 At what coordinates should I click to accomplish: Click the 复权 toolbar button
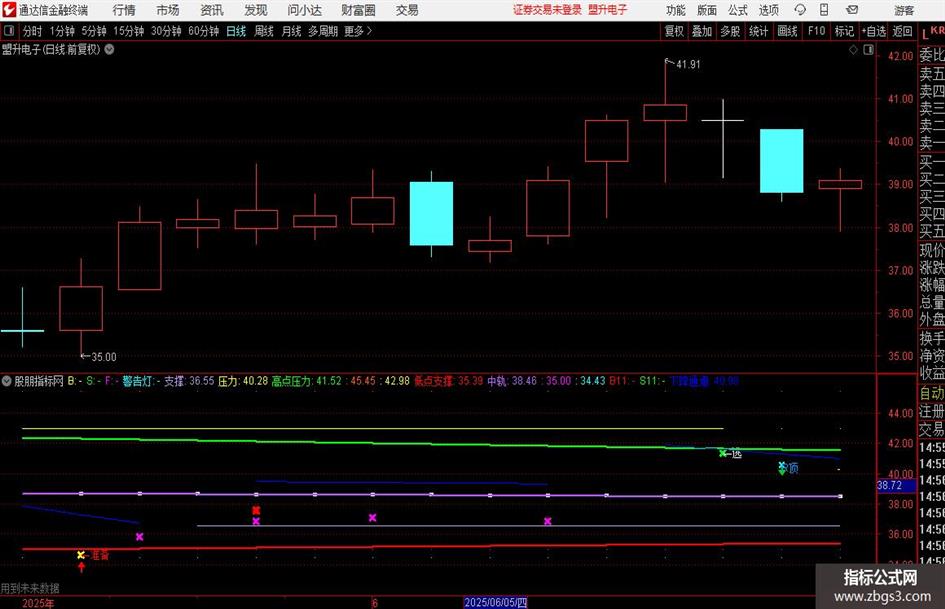tap(674, 31)
